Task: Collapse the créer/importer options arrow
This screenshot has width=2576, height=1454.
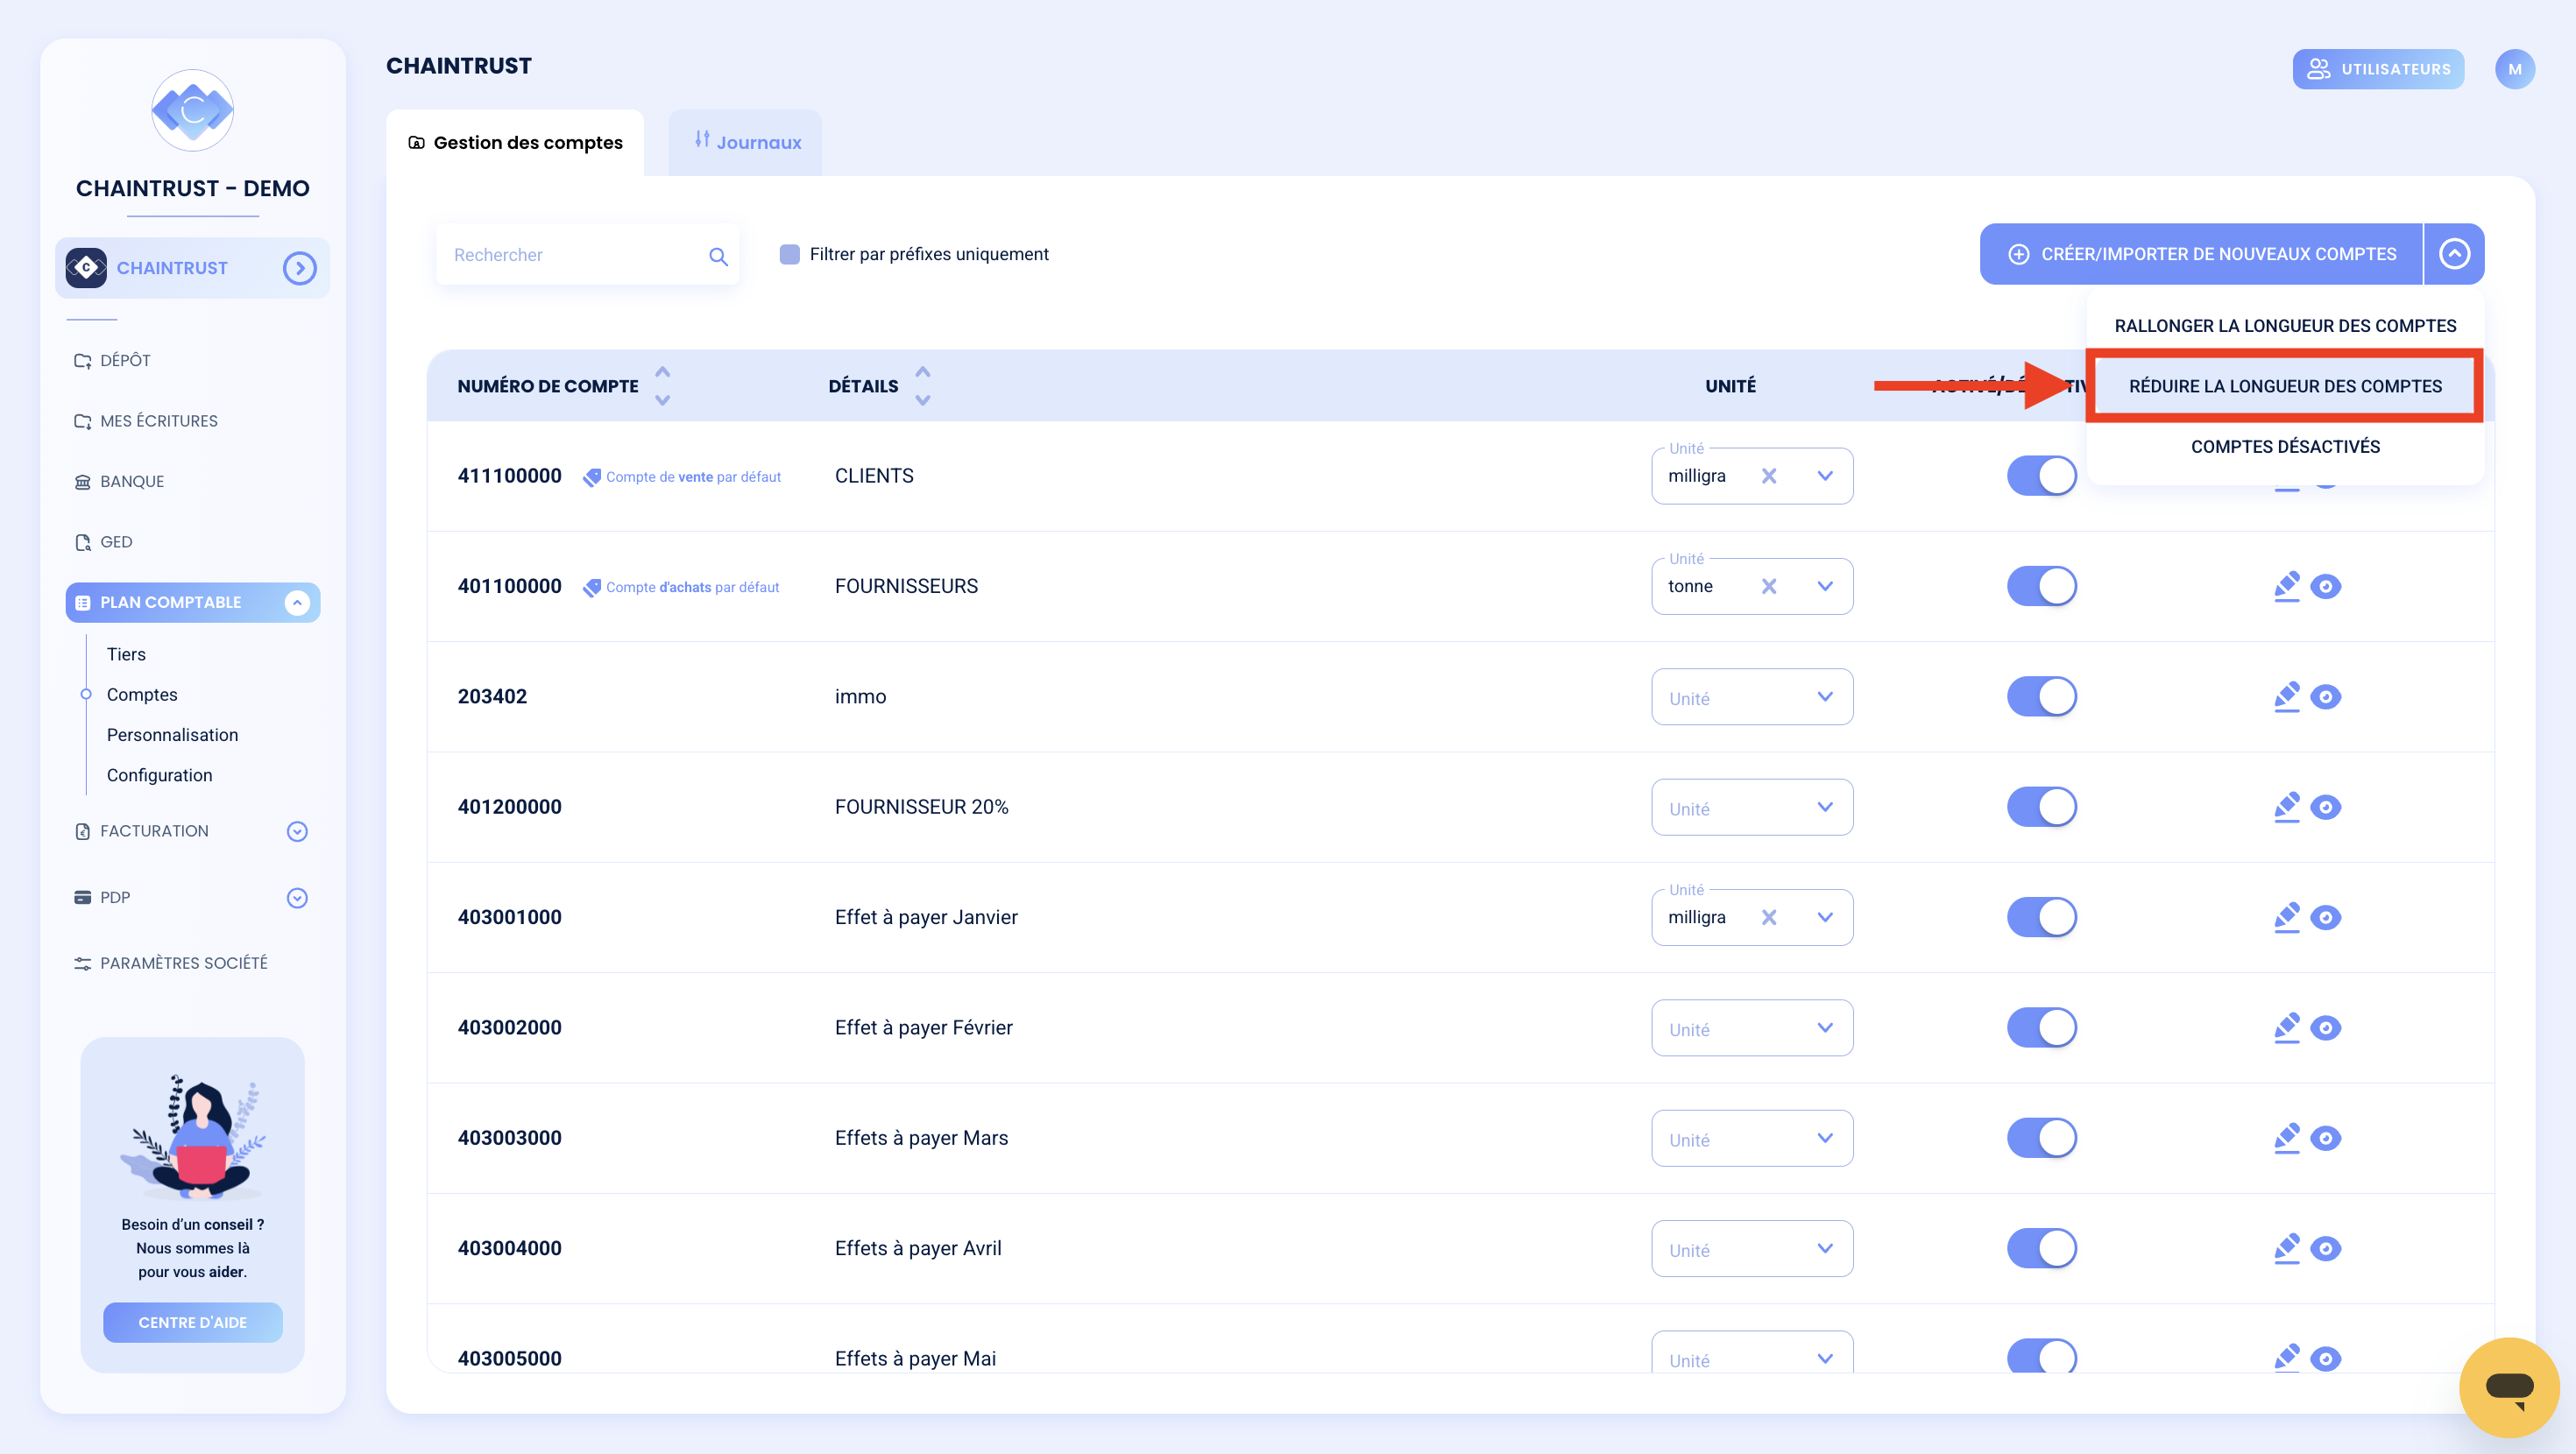Action: pos(2454,254)
